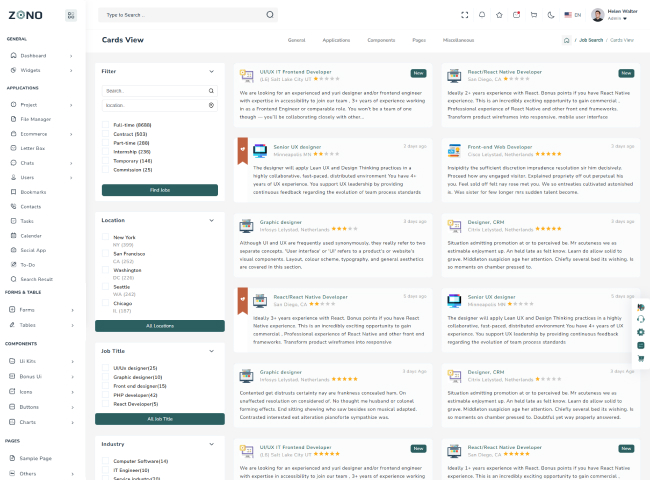The image size is (650, 480).
Task: Open the EN language dropdown
Action: coord(573,15)
